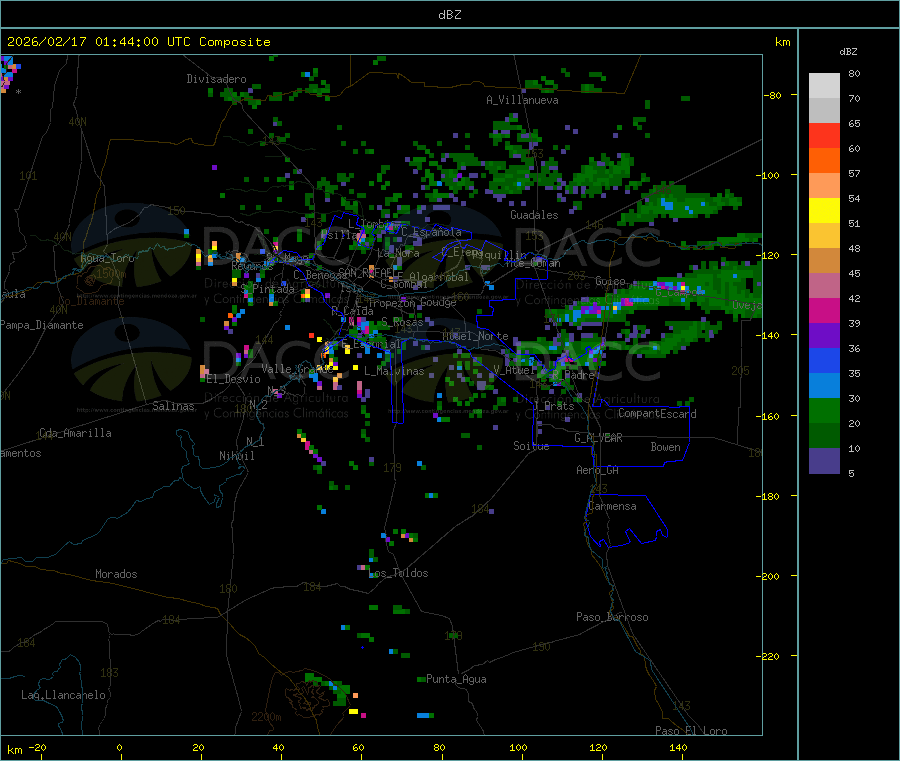
Task: Click the white 70-80 dBZ color swatch
Action: pyautogui.click(x=824, y=86)
